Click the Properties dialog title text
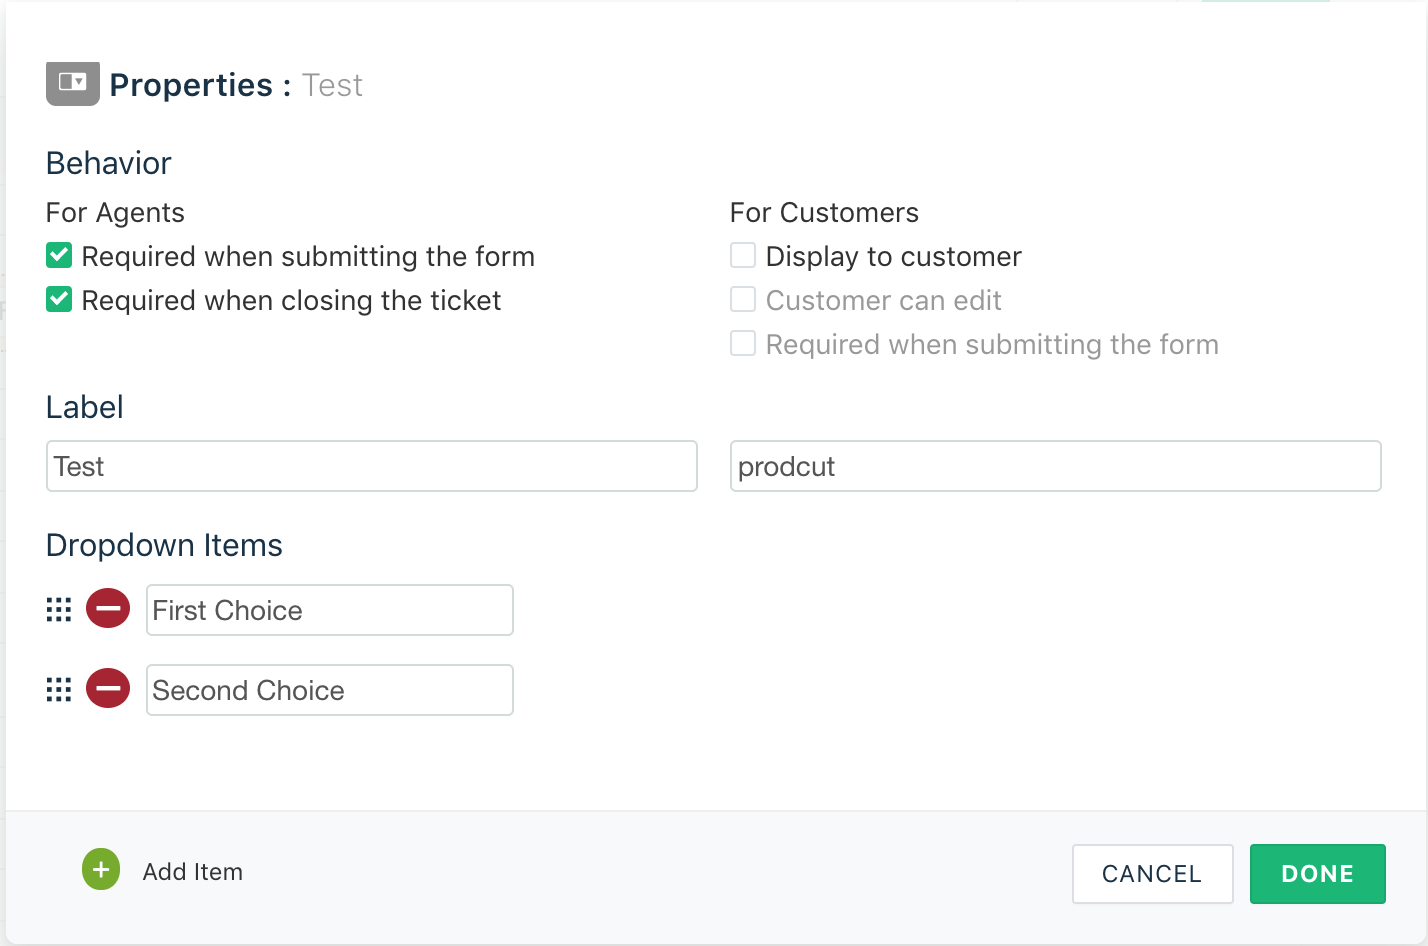1428x946 pixels. [x=190, y=85]
